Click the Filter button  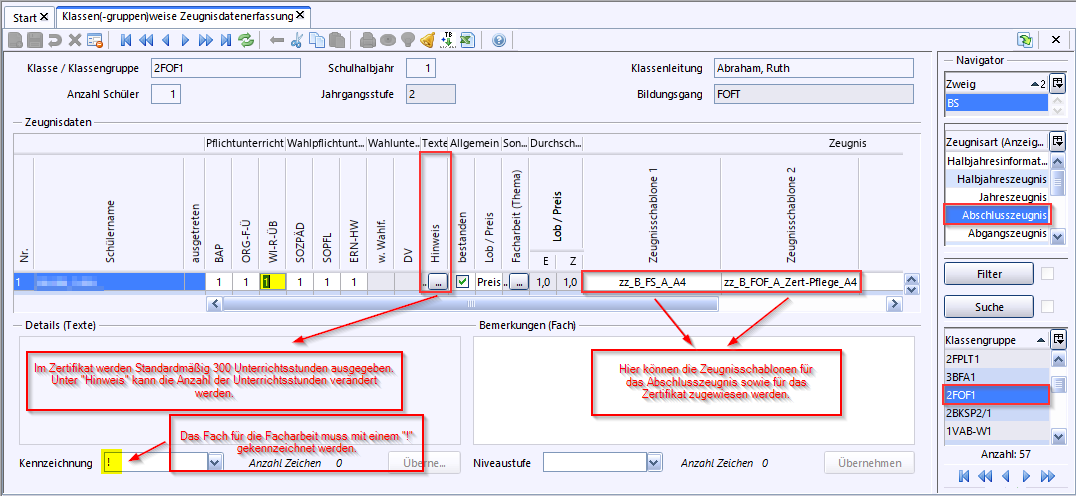tap(974, 274)
